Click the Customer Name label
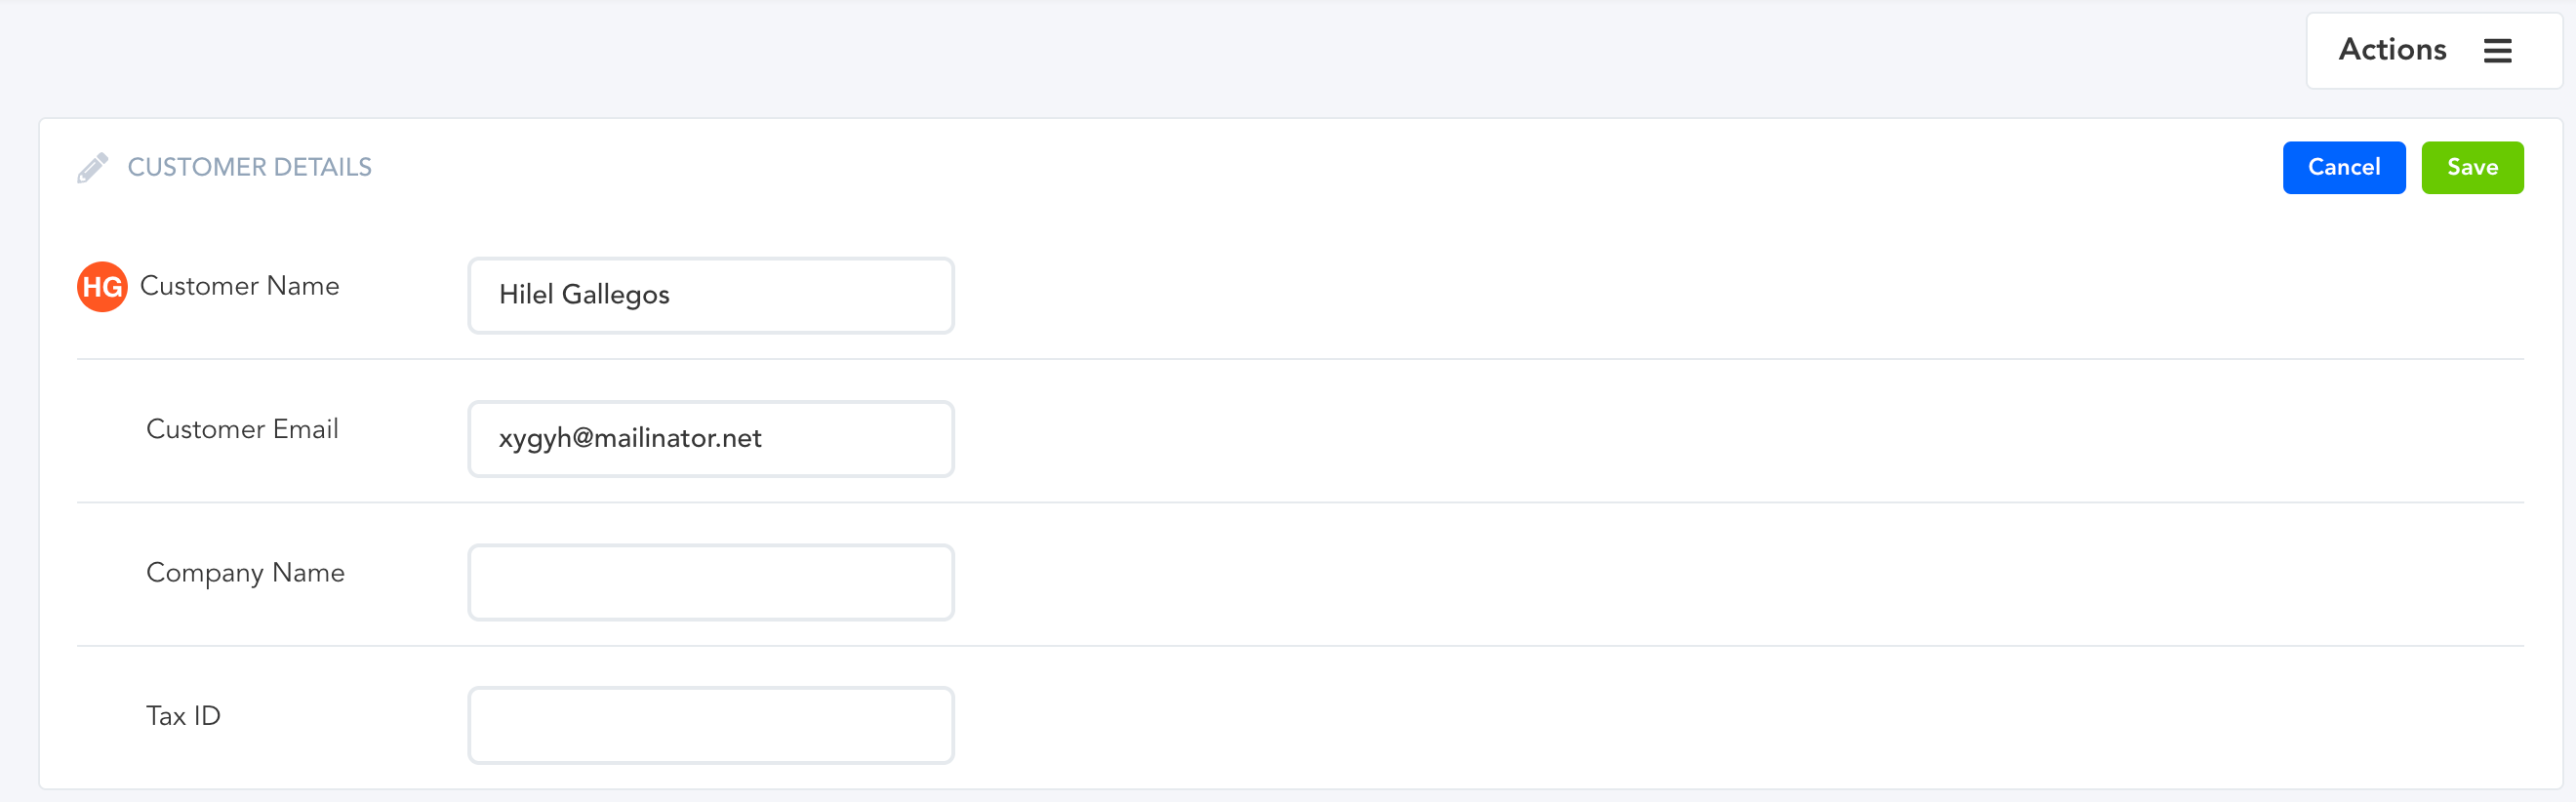2576x802 pixels. click(239, 286)
